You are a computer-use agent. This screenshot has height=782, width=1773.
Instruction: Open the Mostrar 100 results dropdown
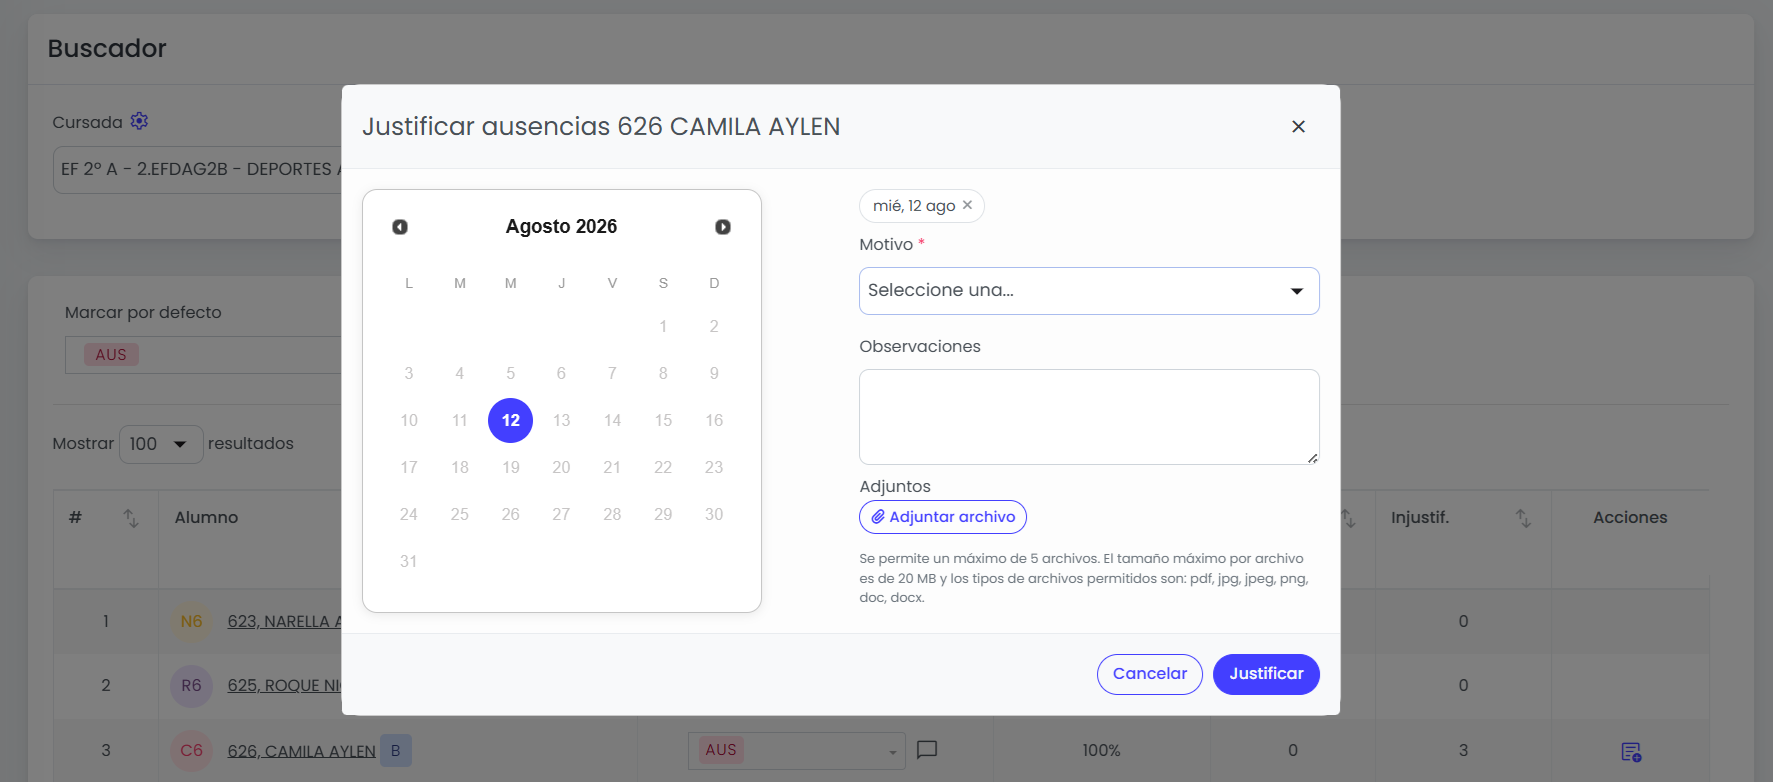(161, 444)
